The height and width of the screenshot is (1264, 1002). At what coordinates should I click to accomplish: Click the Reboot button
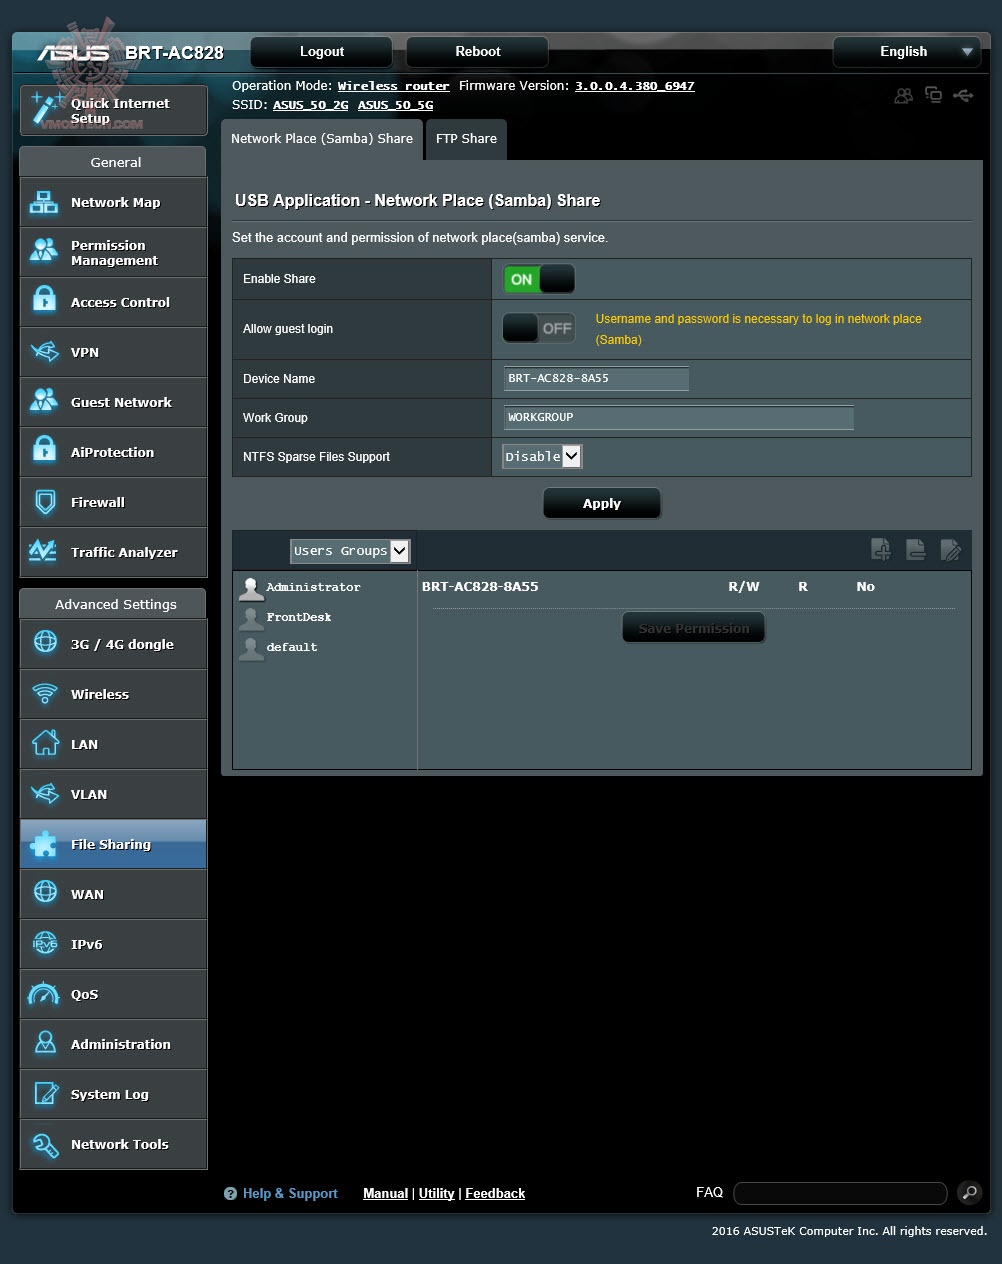(478, 52)
